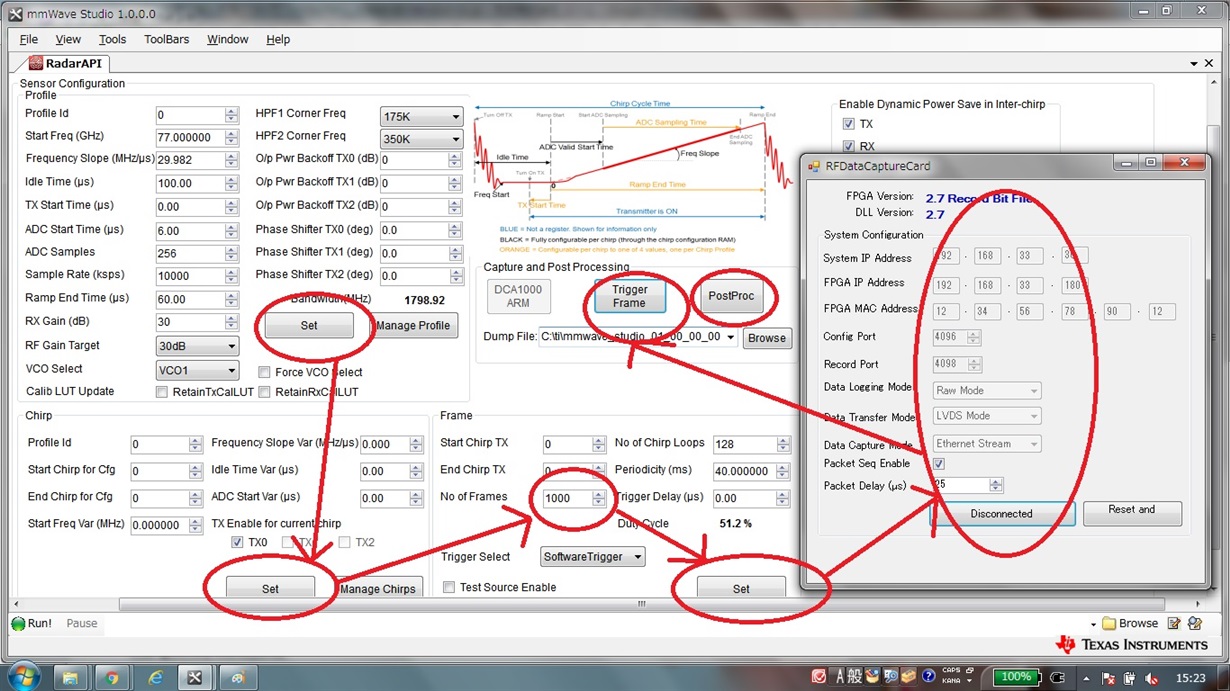
Task: Close the RadarAPI document tab with X
Action: tap(1208, 63)
